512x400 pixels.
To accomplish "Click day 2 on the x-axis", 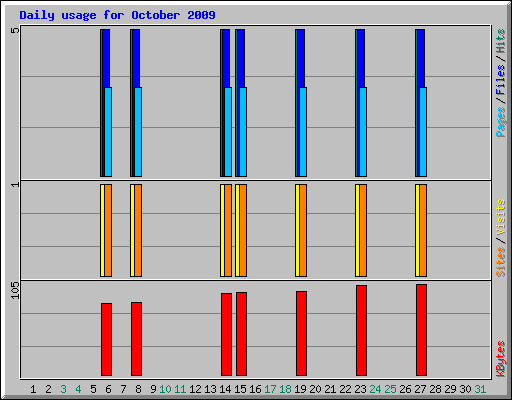I will pos(48,389).
